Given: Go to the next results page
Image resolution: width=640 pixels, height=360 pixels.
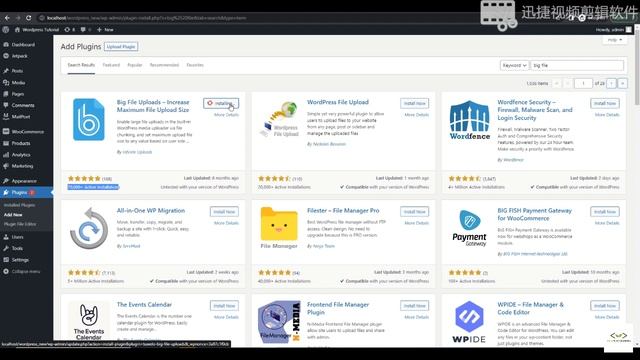Looking at the screenshot, I should (x=611, y=83).
